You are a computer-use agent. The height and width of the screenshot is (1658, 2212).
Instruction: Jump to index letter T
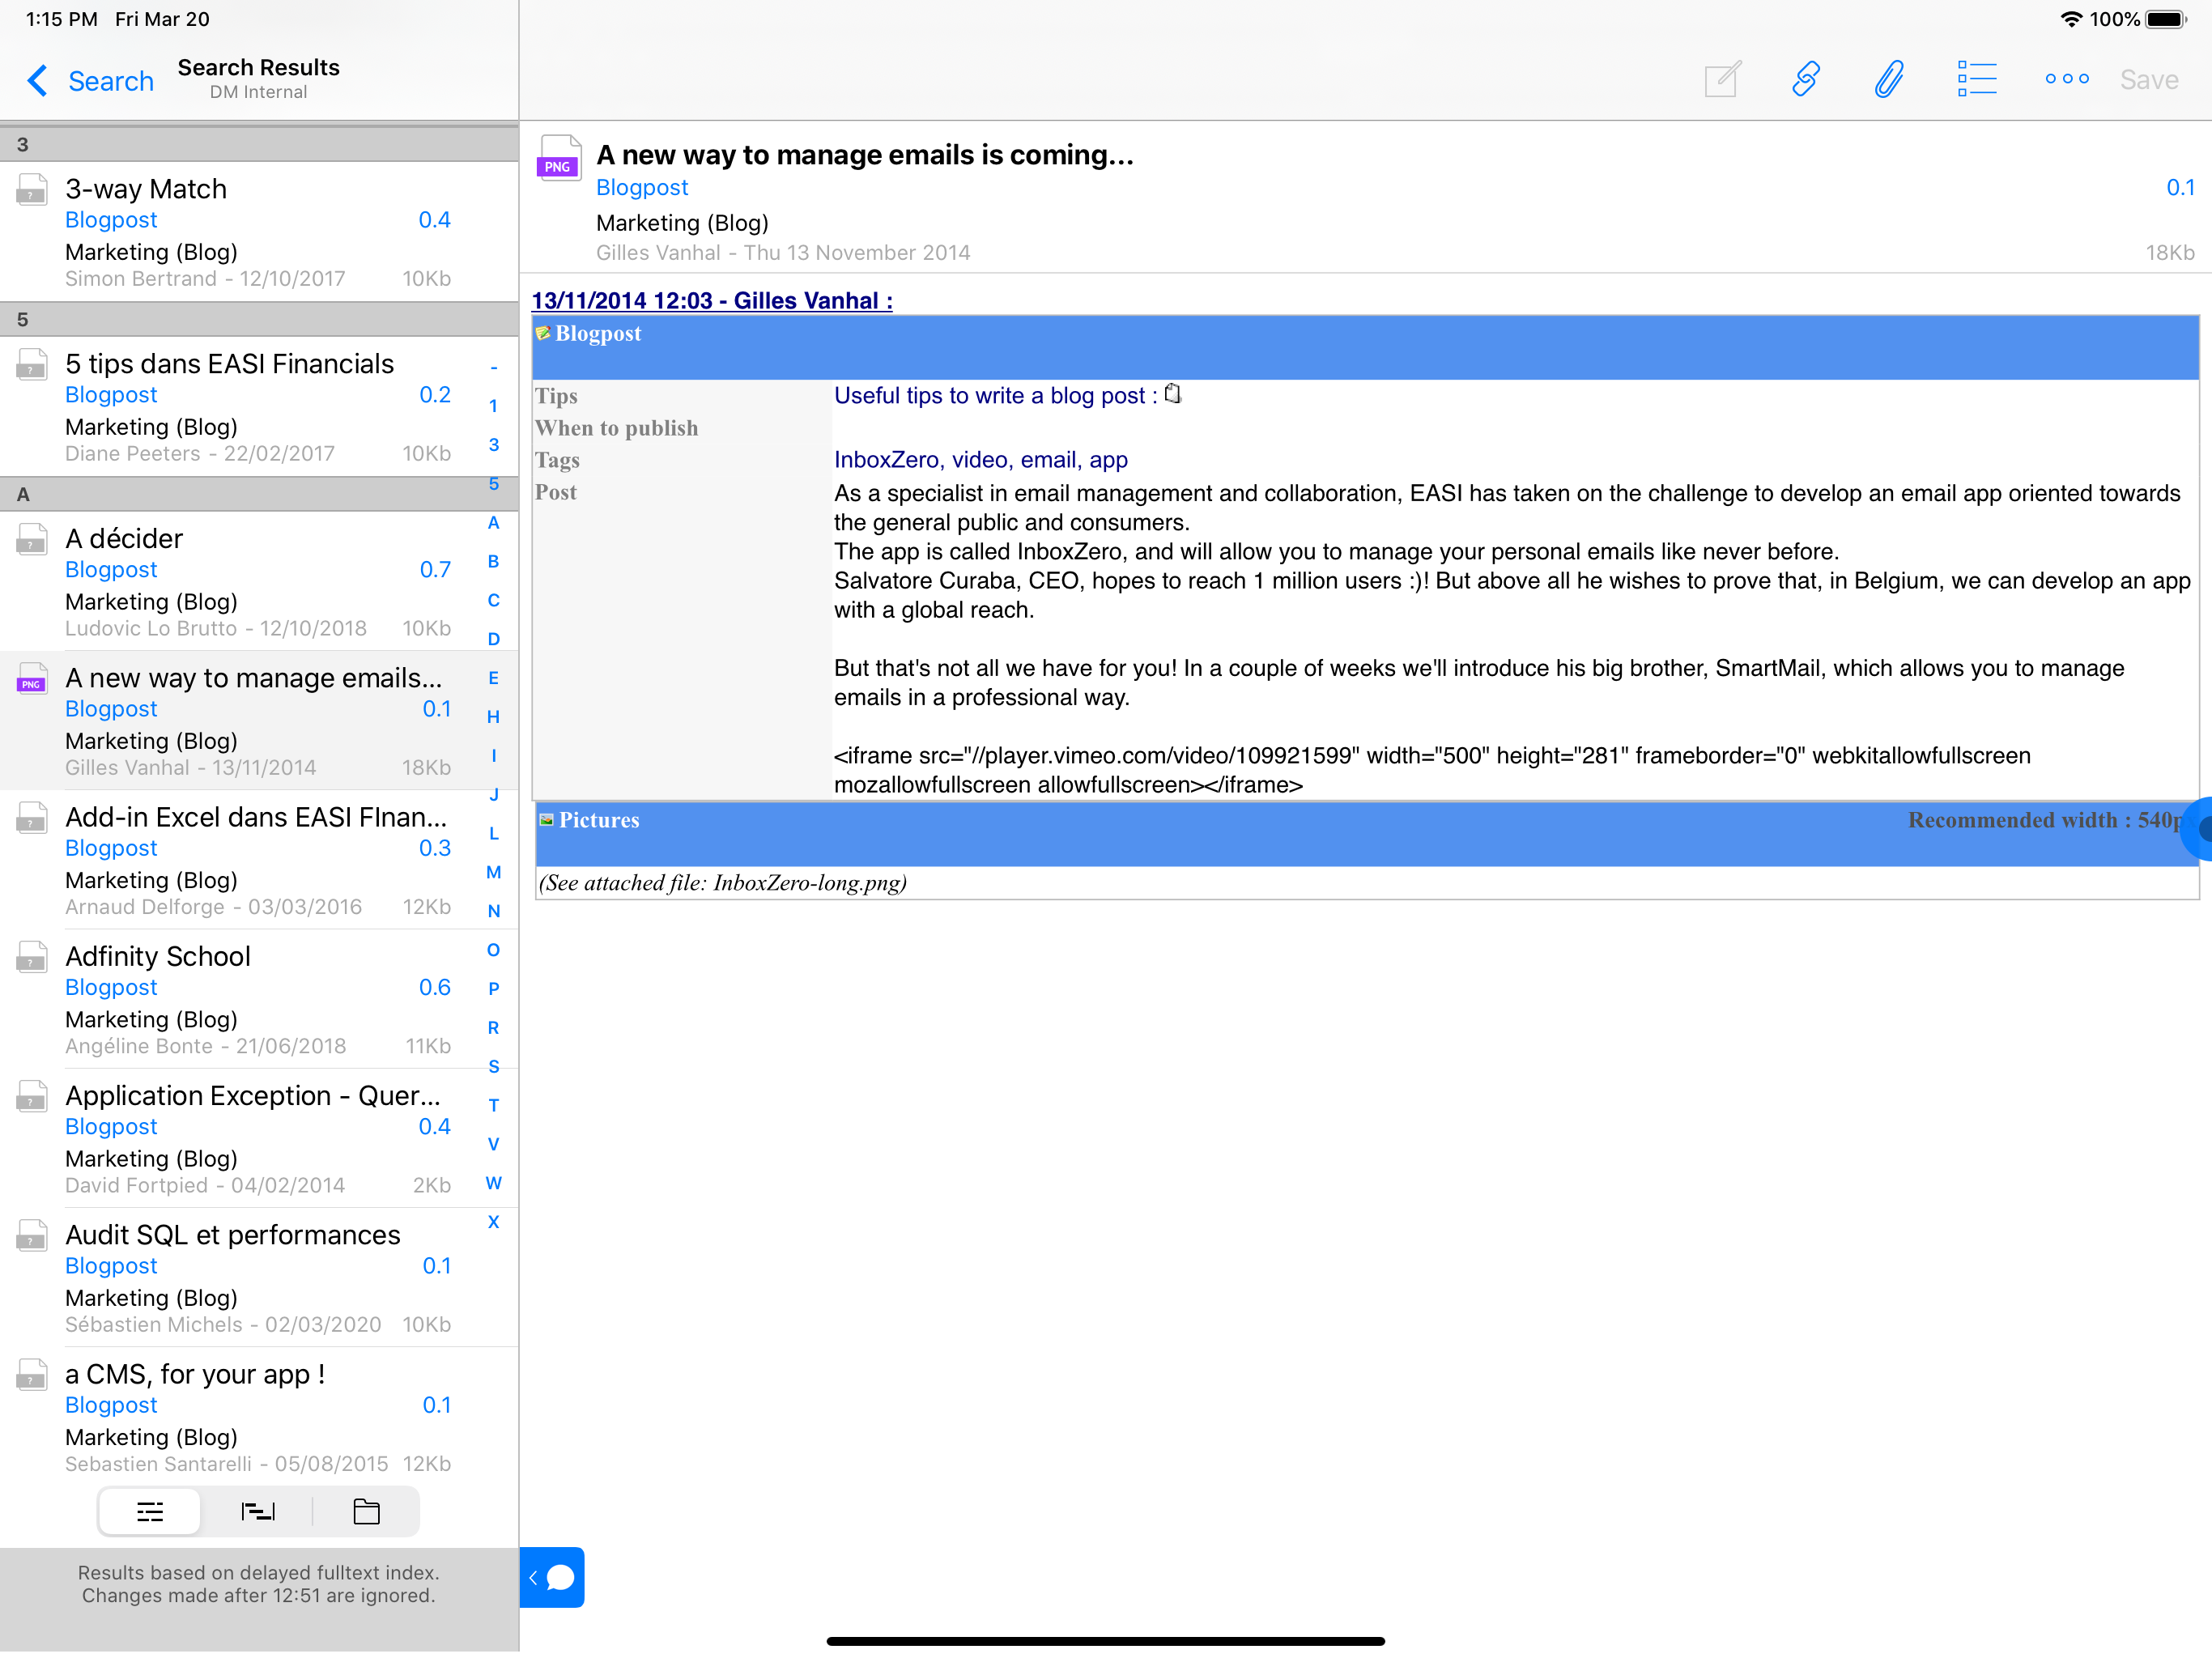pos(493,1106)
